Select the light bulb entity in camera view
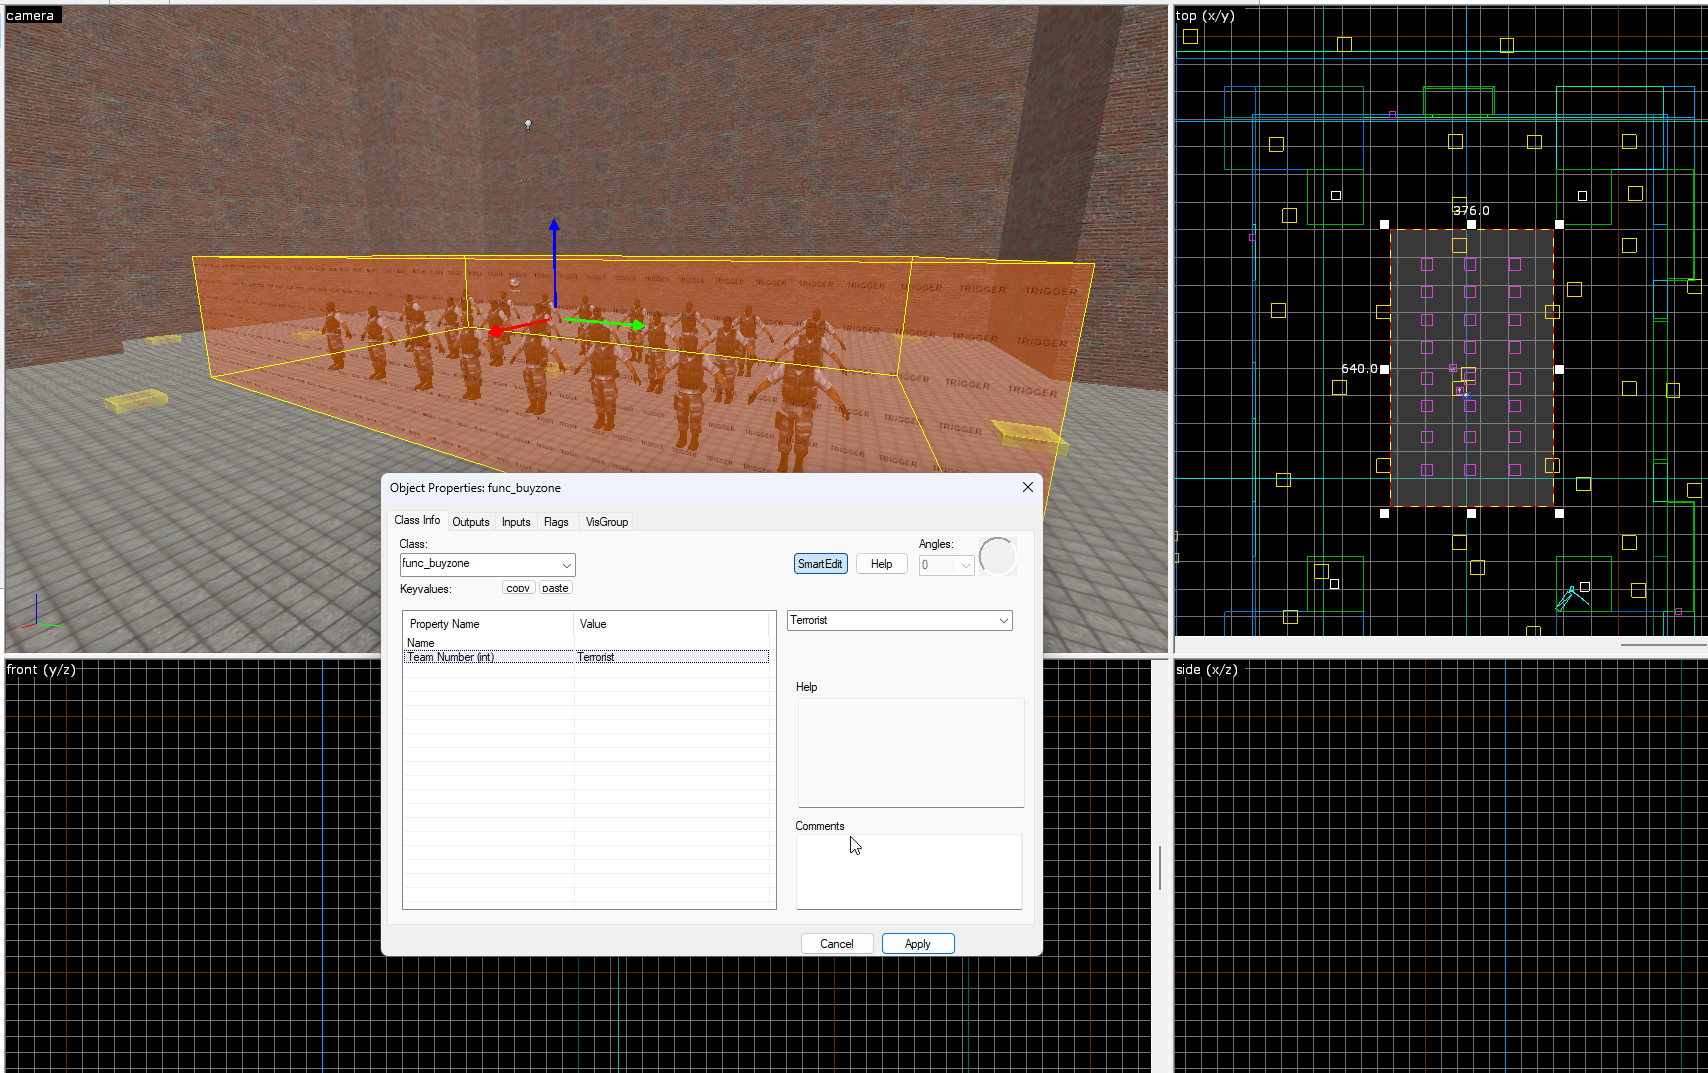This screenshot has height=1073, width=1708. [x=528, y=125]
